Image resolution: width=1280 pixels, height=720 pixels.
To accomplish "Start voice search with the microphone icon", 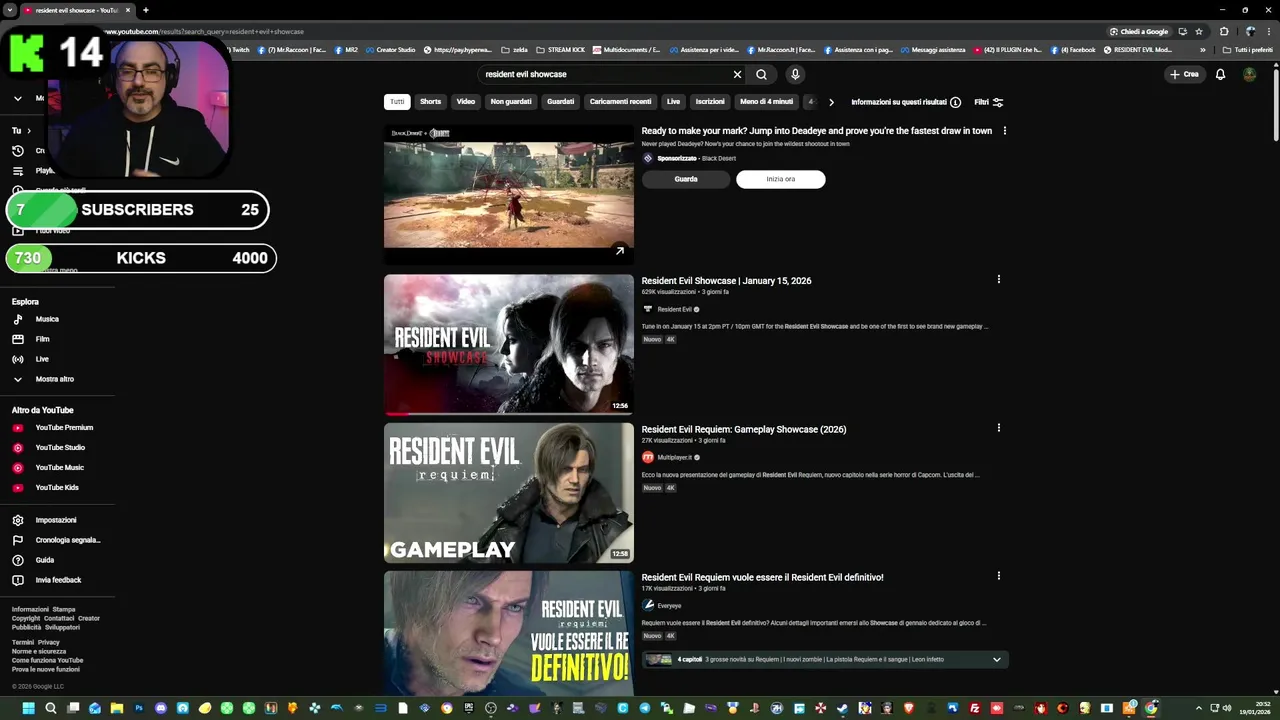I will [x=795, y=74].
